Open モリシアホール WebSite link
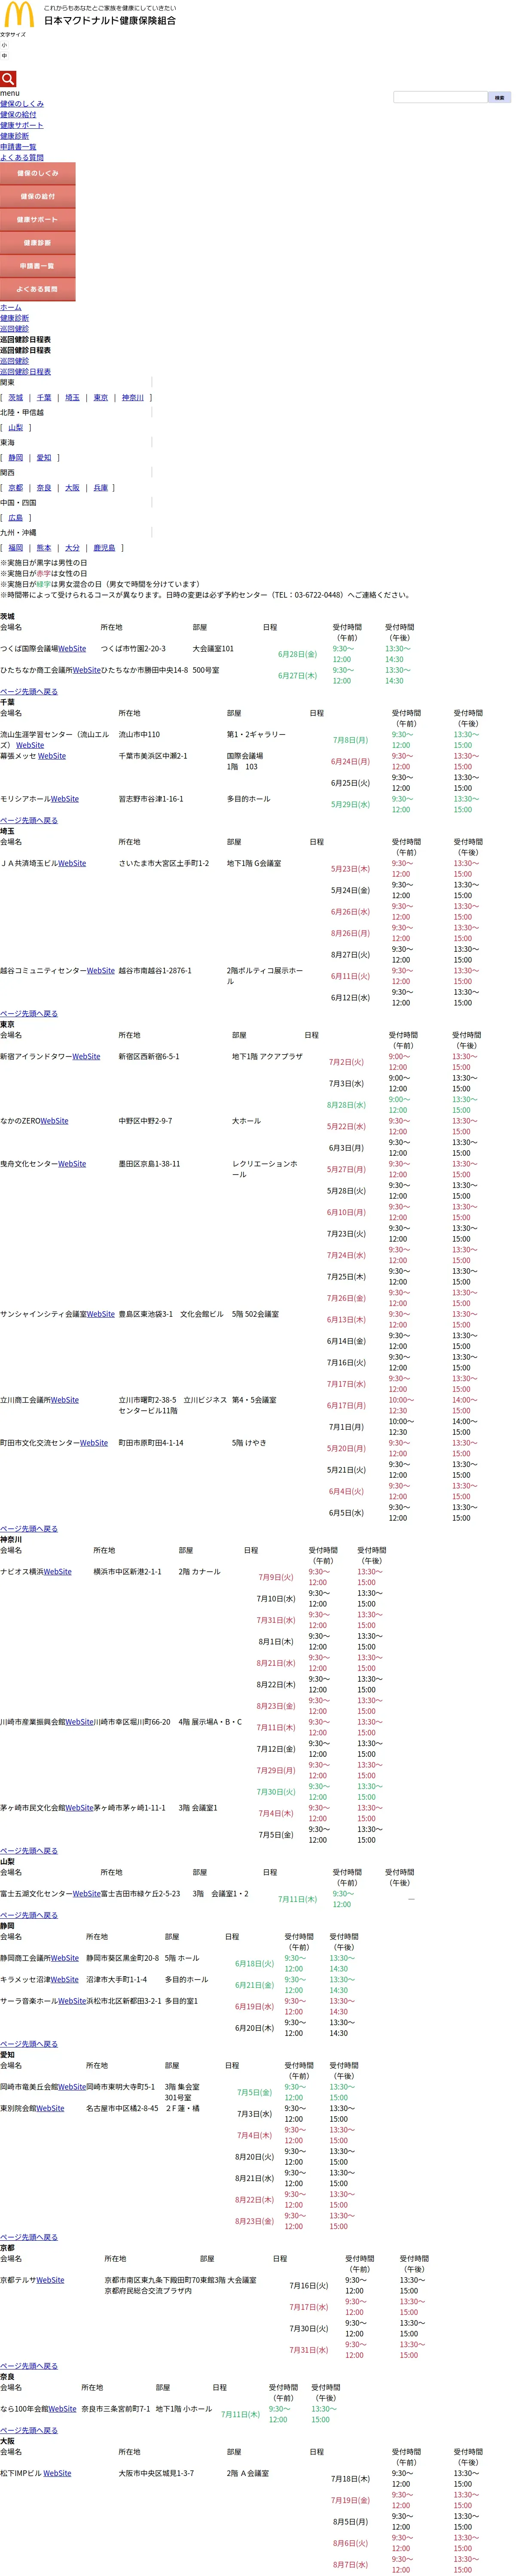519x2576 pixels. 65,799
